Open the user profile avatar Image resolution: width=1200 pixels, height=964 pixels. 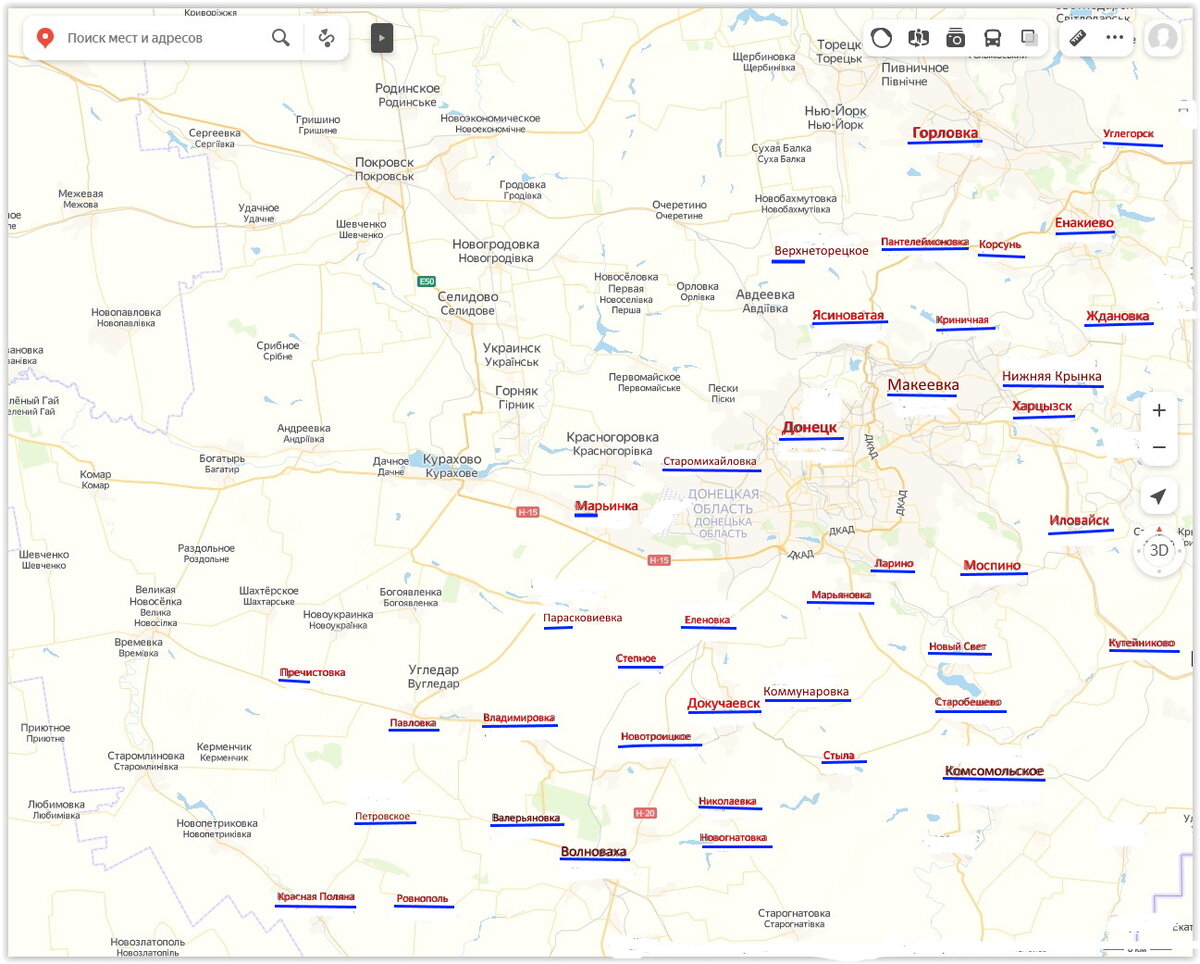point(1162,38)
